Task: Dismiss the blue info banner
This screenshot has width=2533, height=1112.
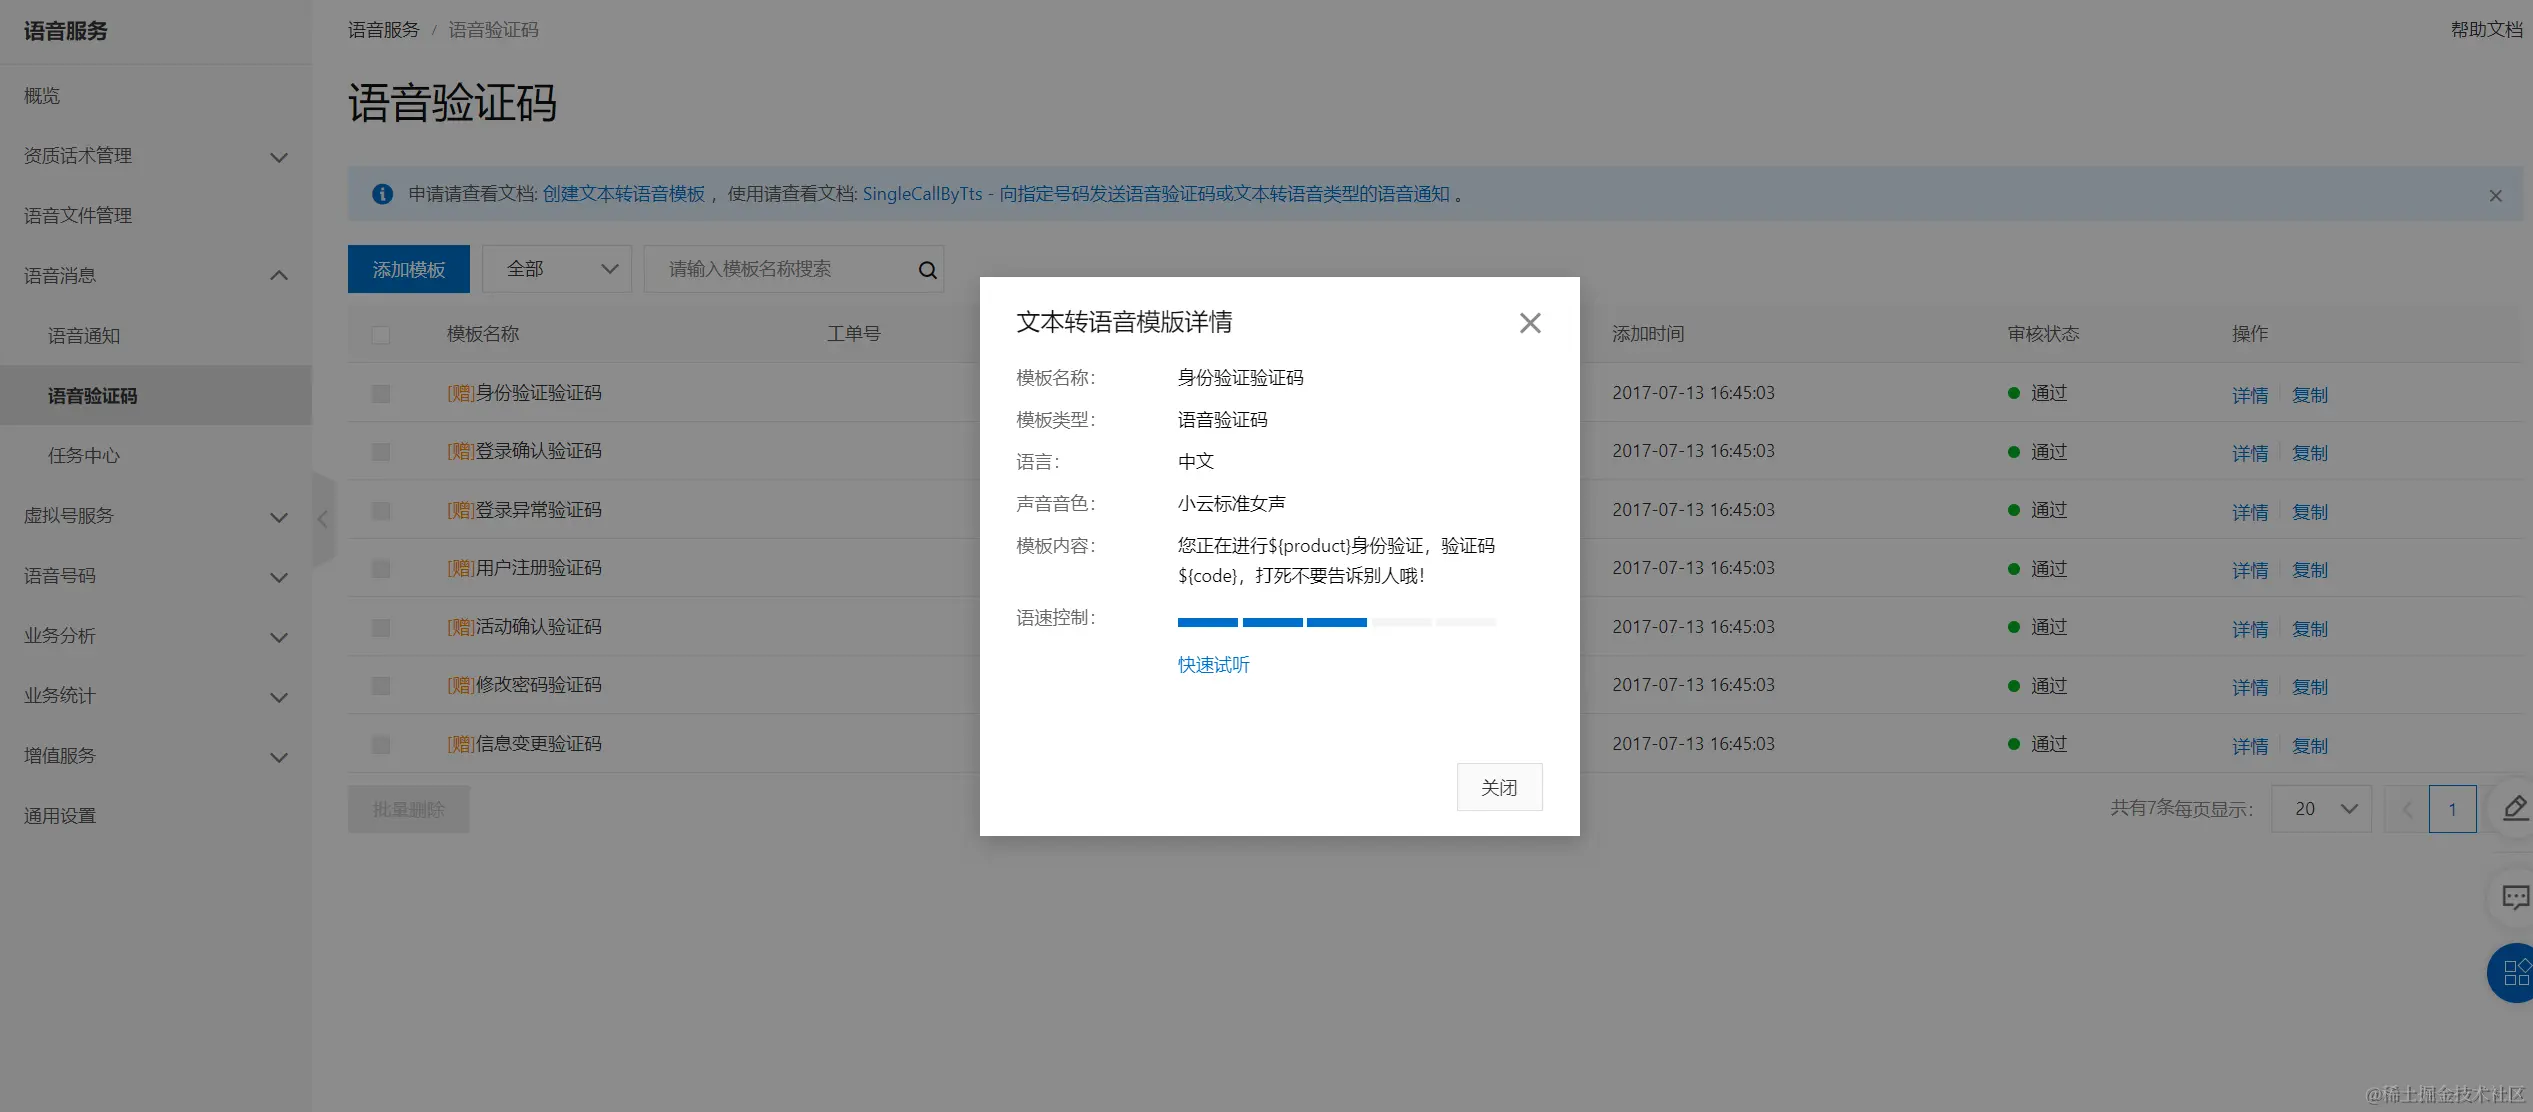Action: click(2495, 196)
